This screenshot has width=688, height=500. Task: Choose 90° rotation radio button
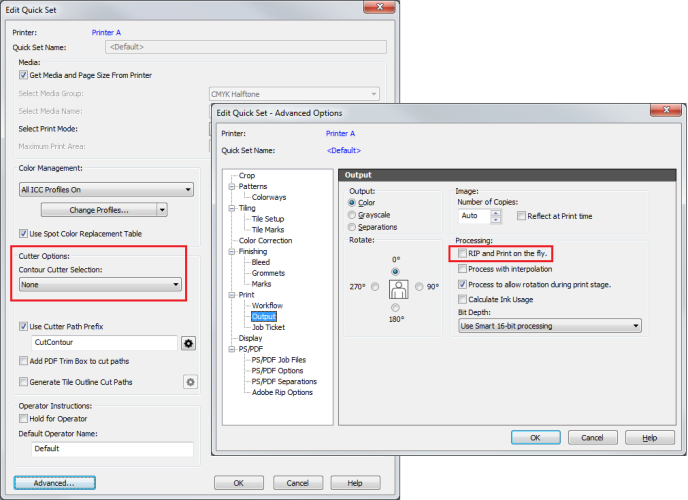point(421,287)
